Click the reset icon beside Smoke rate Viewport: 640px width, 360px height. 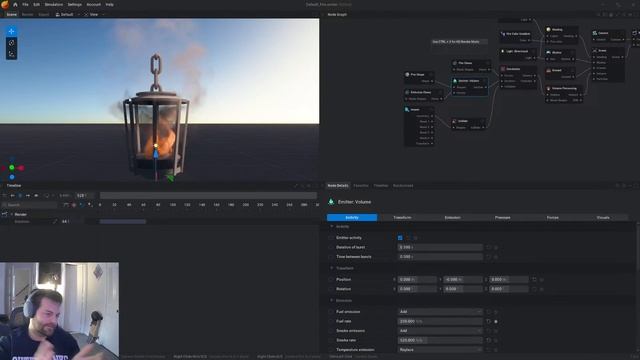(x=488, y=340)
